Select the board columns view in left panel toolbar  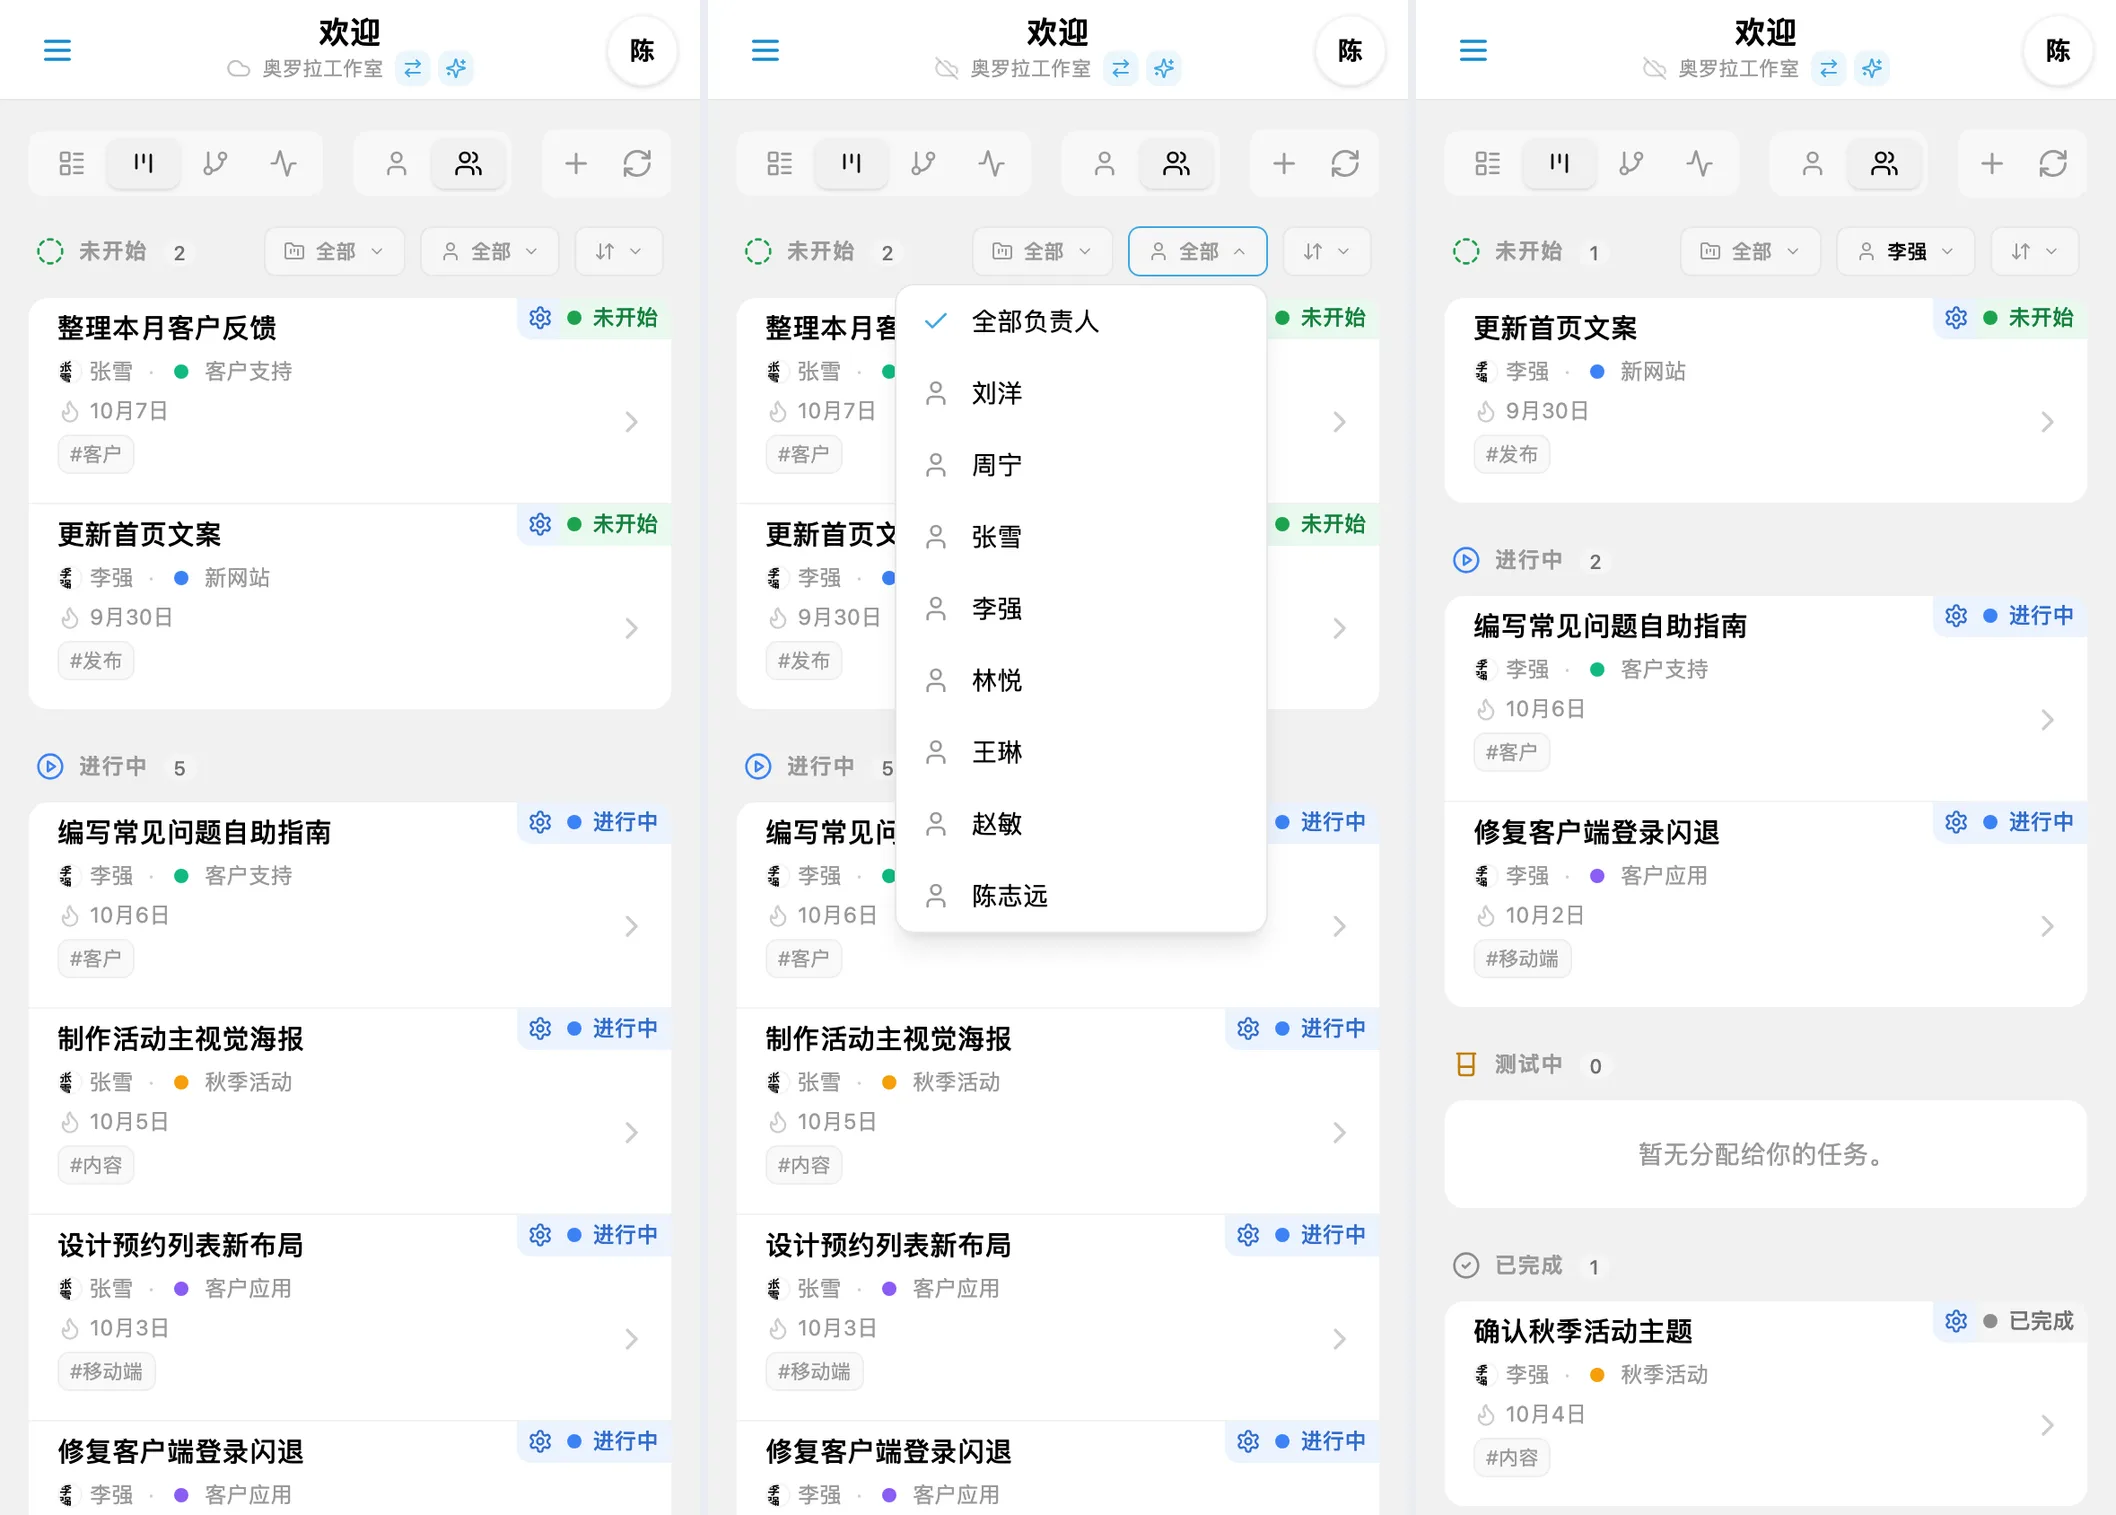click(144, 163)
